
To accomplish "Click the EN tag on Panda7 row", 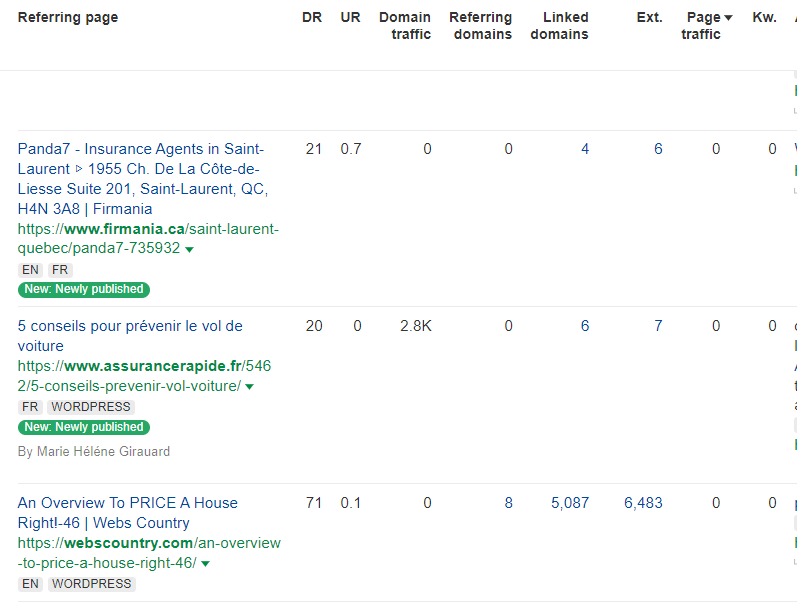I will pyautogui.click(x=30, y=270).
